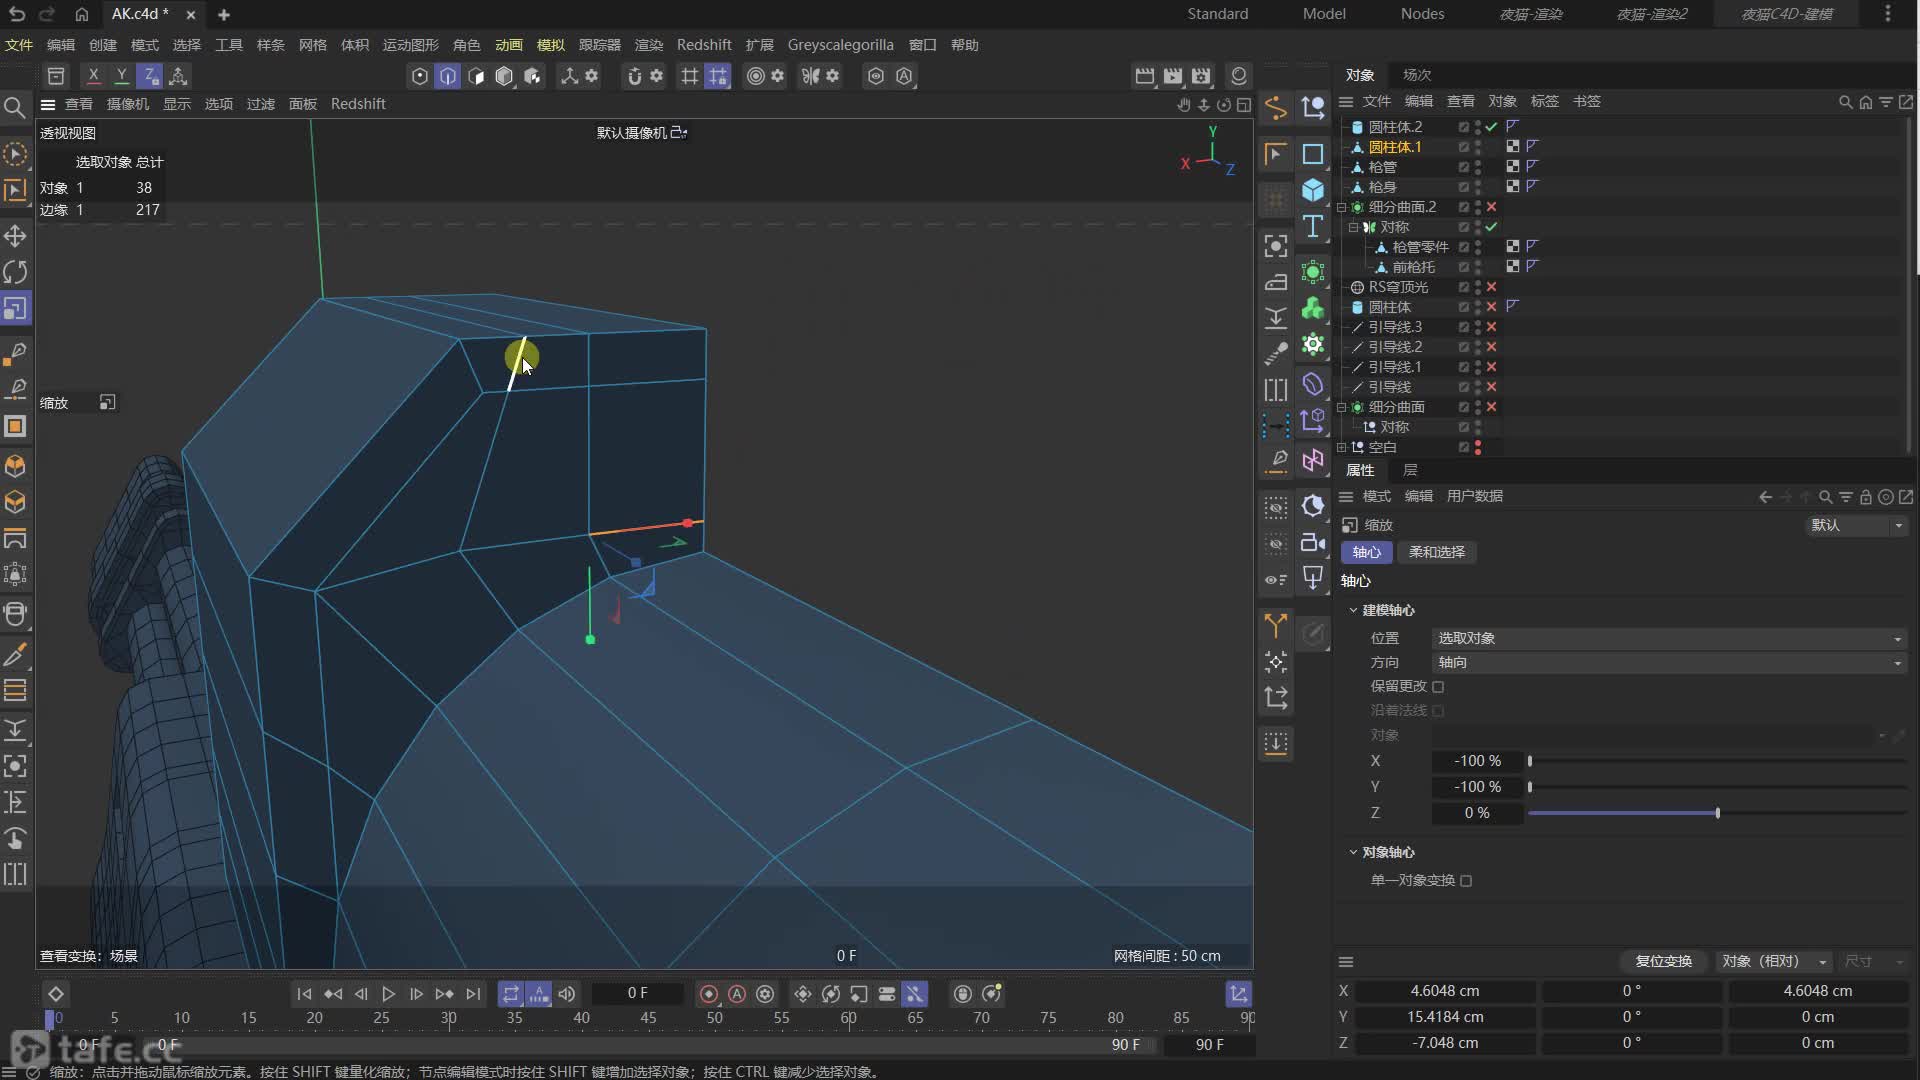Image resolution: width=1920 pixels, height=1080 pixels.
Task: Click the 轴心 tab button
Action: point(1366,552)
